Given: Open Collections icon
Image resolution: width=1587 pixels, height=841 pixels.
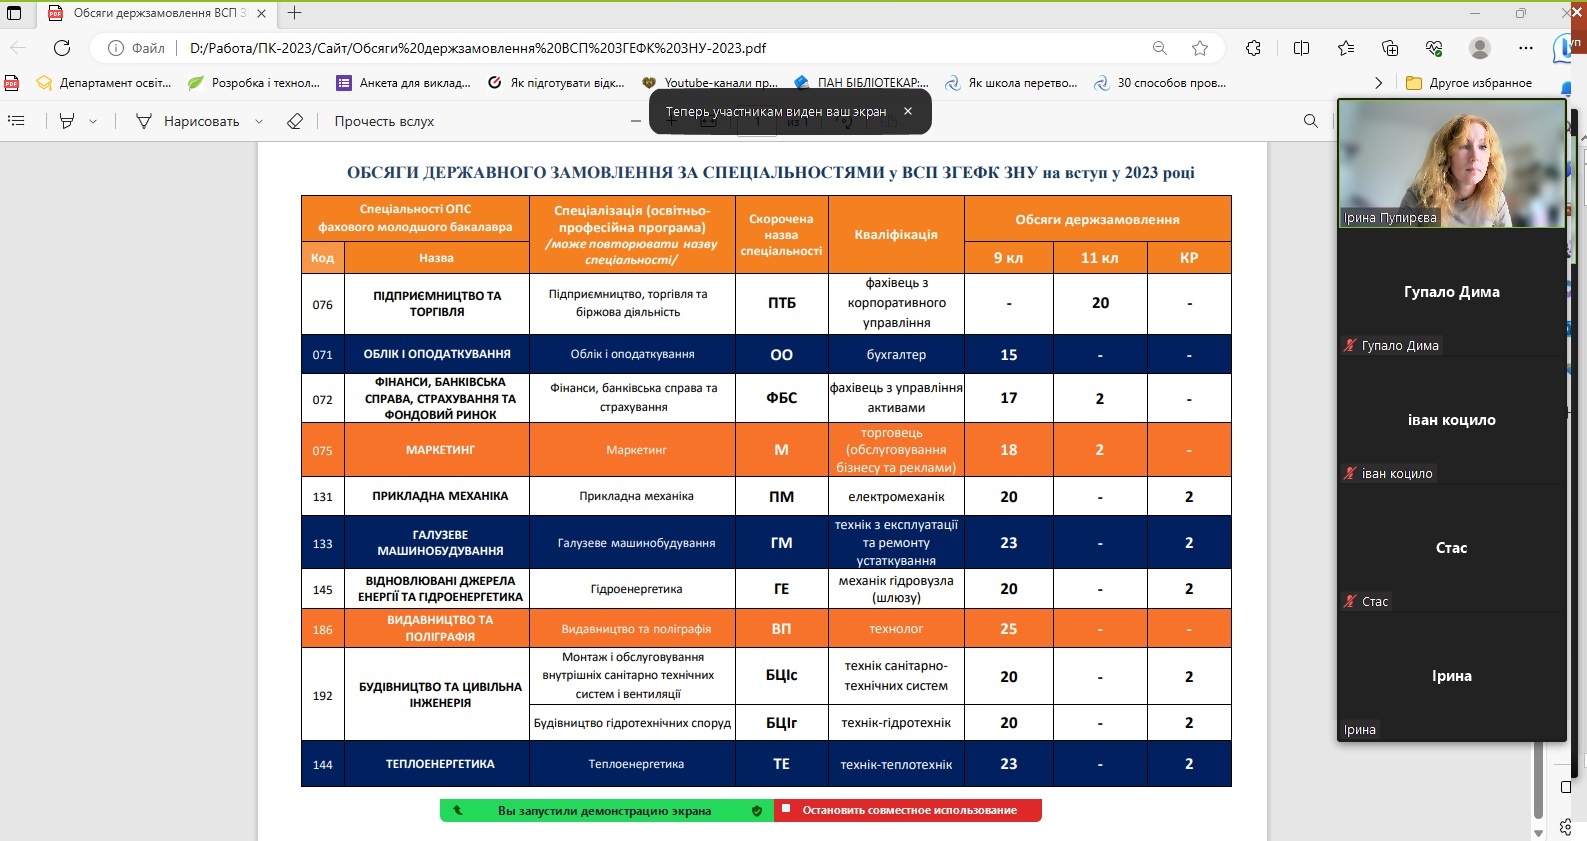Looking at the screenshot, I should (x=1390, y=48).
